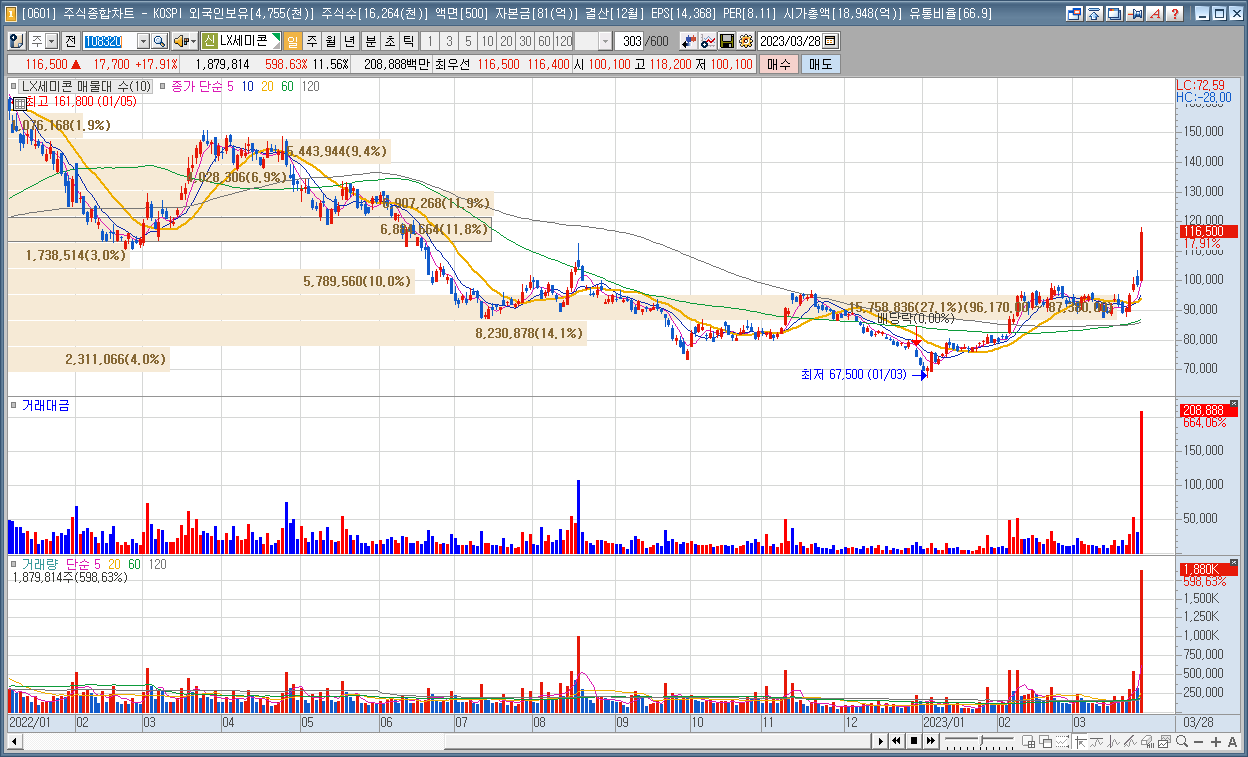Click the copy-window icon in title bar

point(1112,14)
